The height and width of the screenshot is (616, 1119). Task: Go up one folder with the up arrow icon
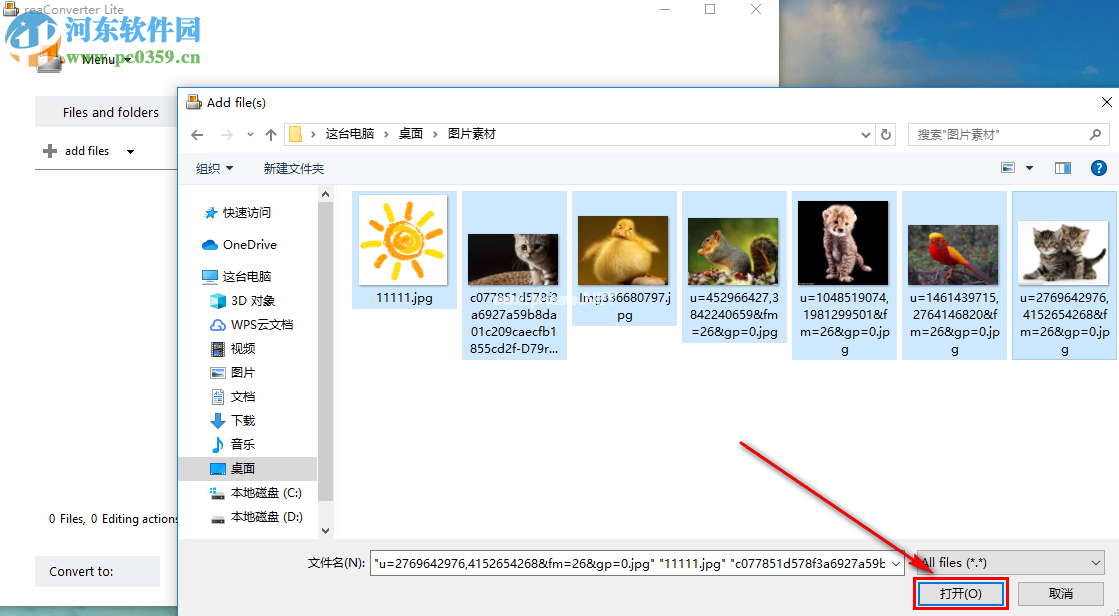tap(270, 133)
